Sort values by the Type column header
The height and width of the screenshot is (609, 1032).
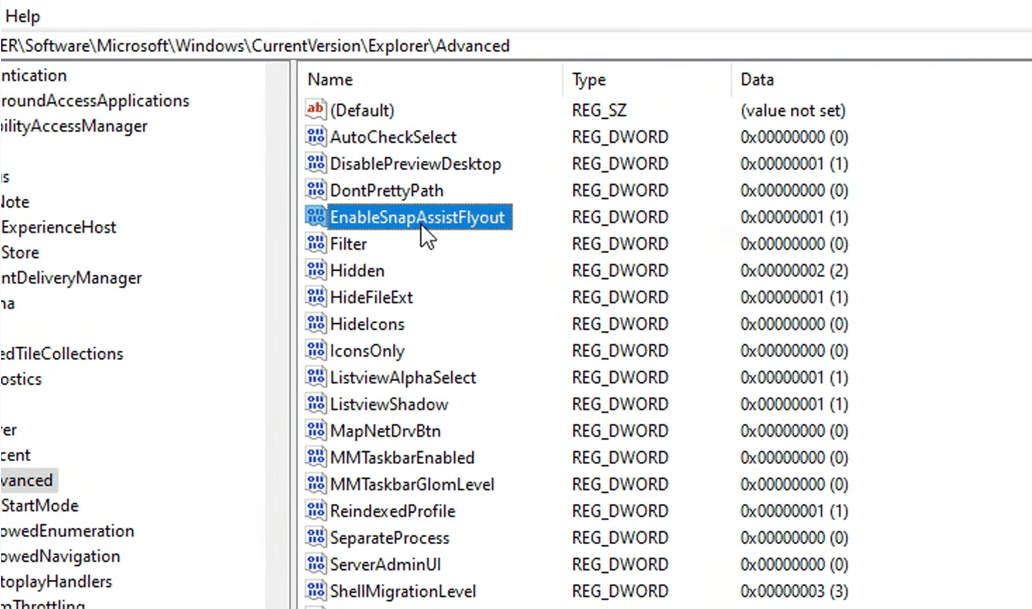coord(588,80)
